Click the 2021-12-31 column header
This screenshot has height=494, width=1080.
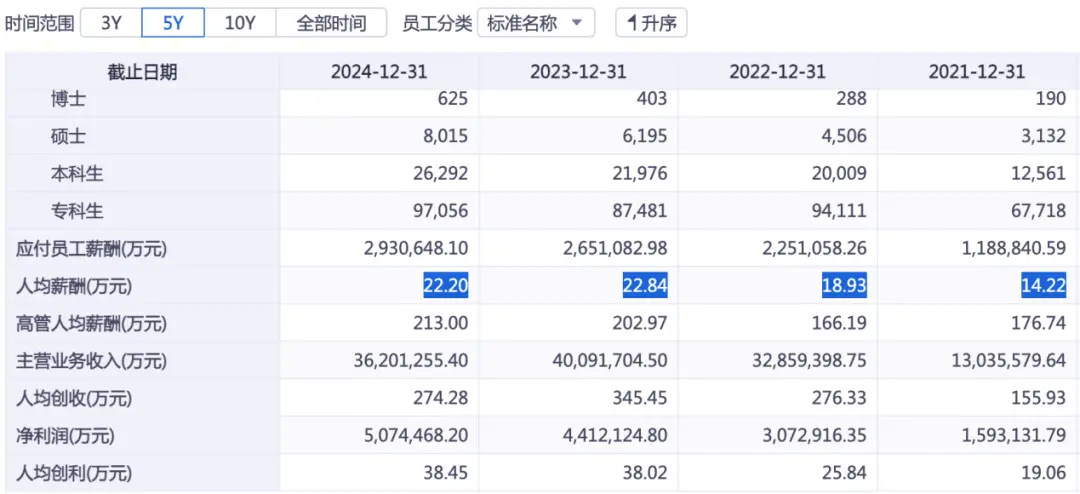(x=976, y=72)
